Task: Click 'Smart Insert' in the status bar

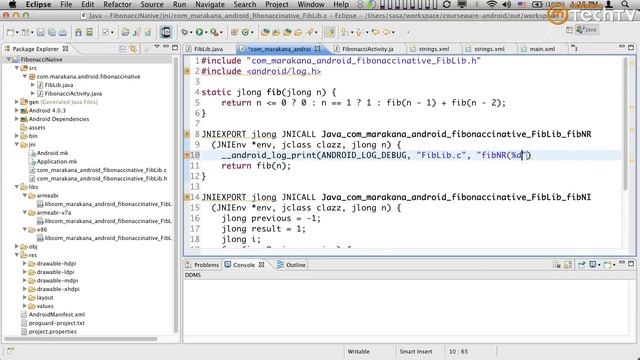Action: click(x=416, y=351)
